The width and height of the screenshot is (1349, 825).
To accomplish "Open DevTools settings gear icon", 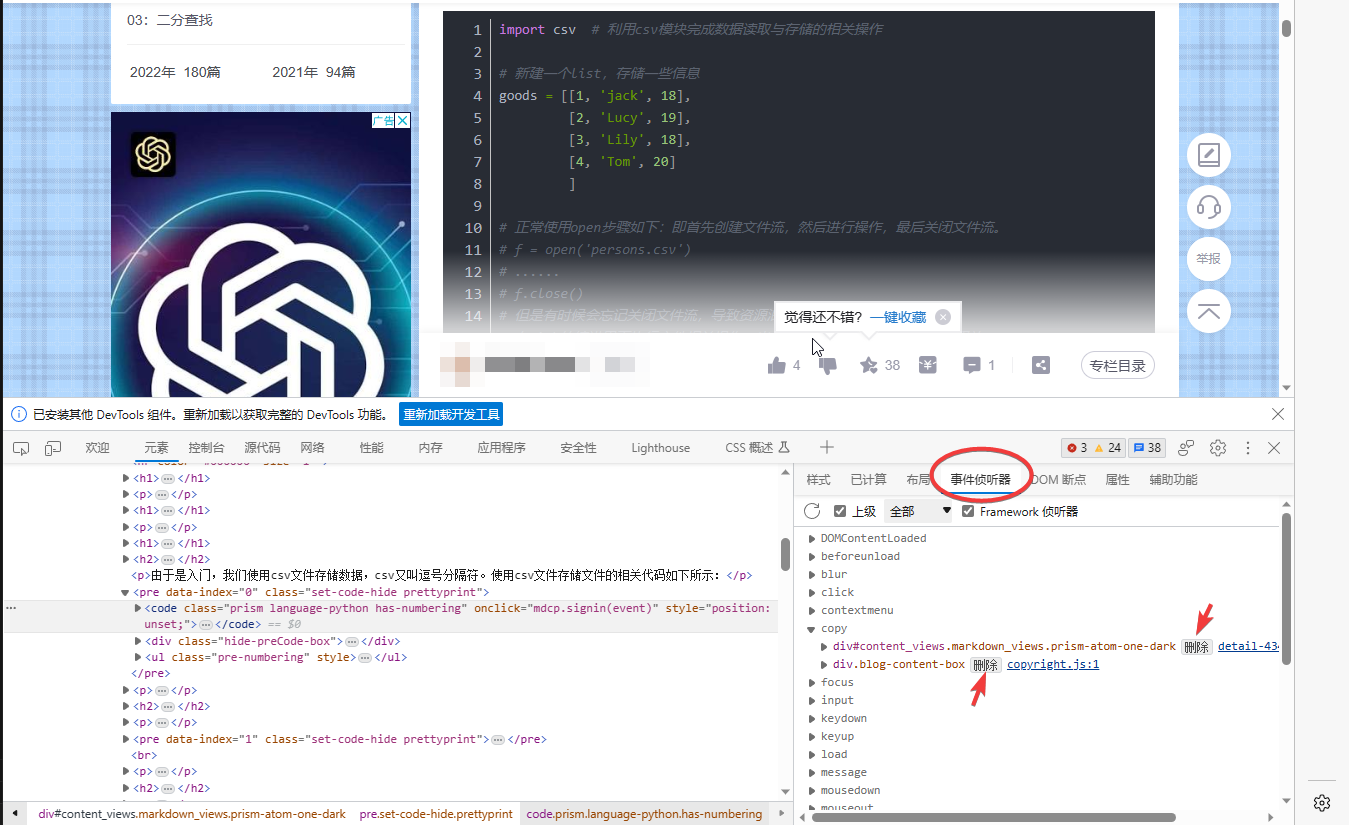I will 1218,448.
